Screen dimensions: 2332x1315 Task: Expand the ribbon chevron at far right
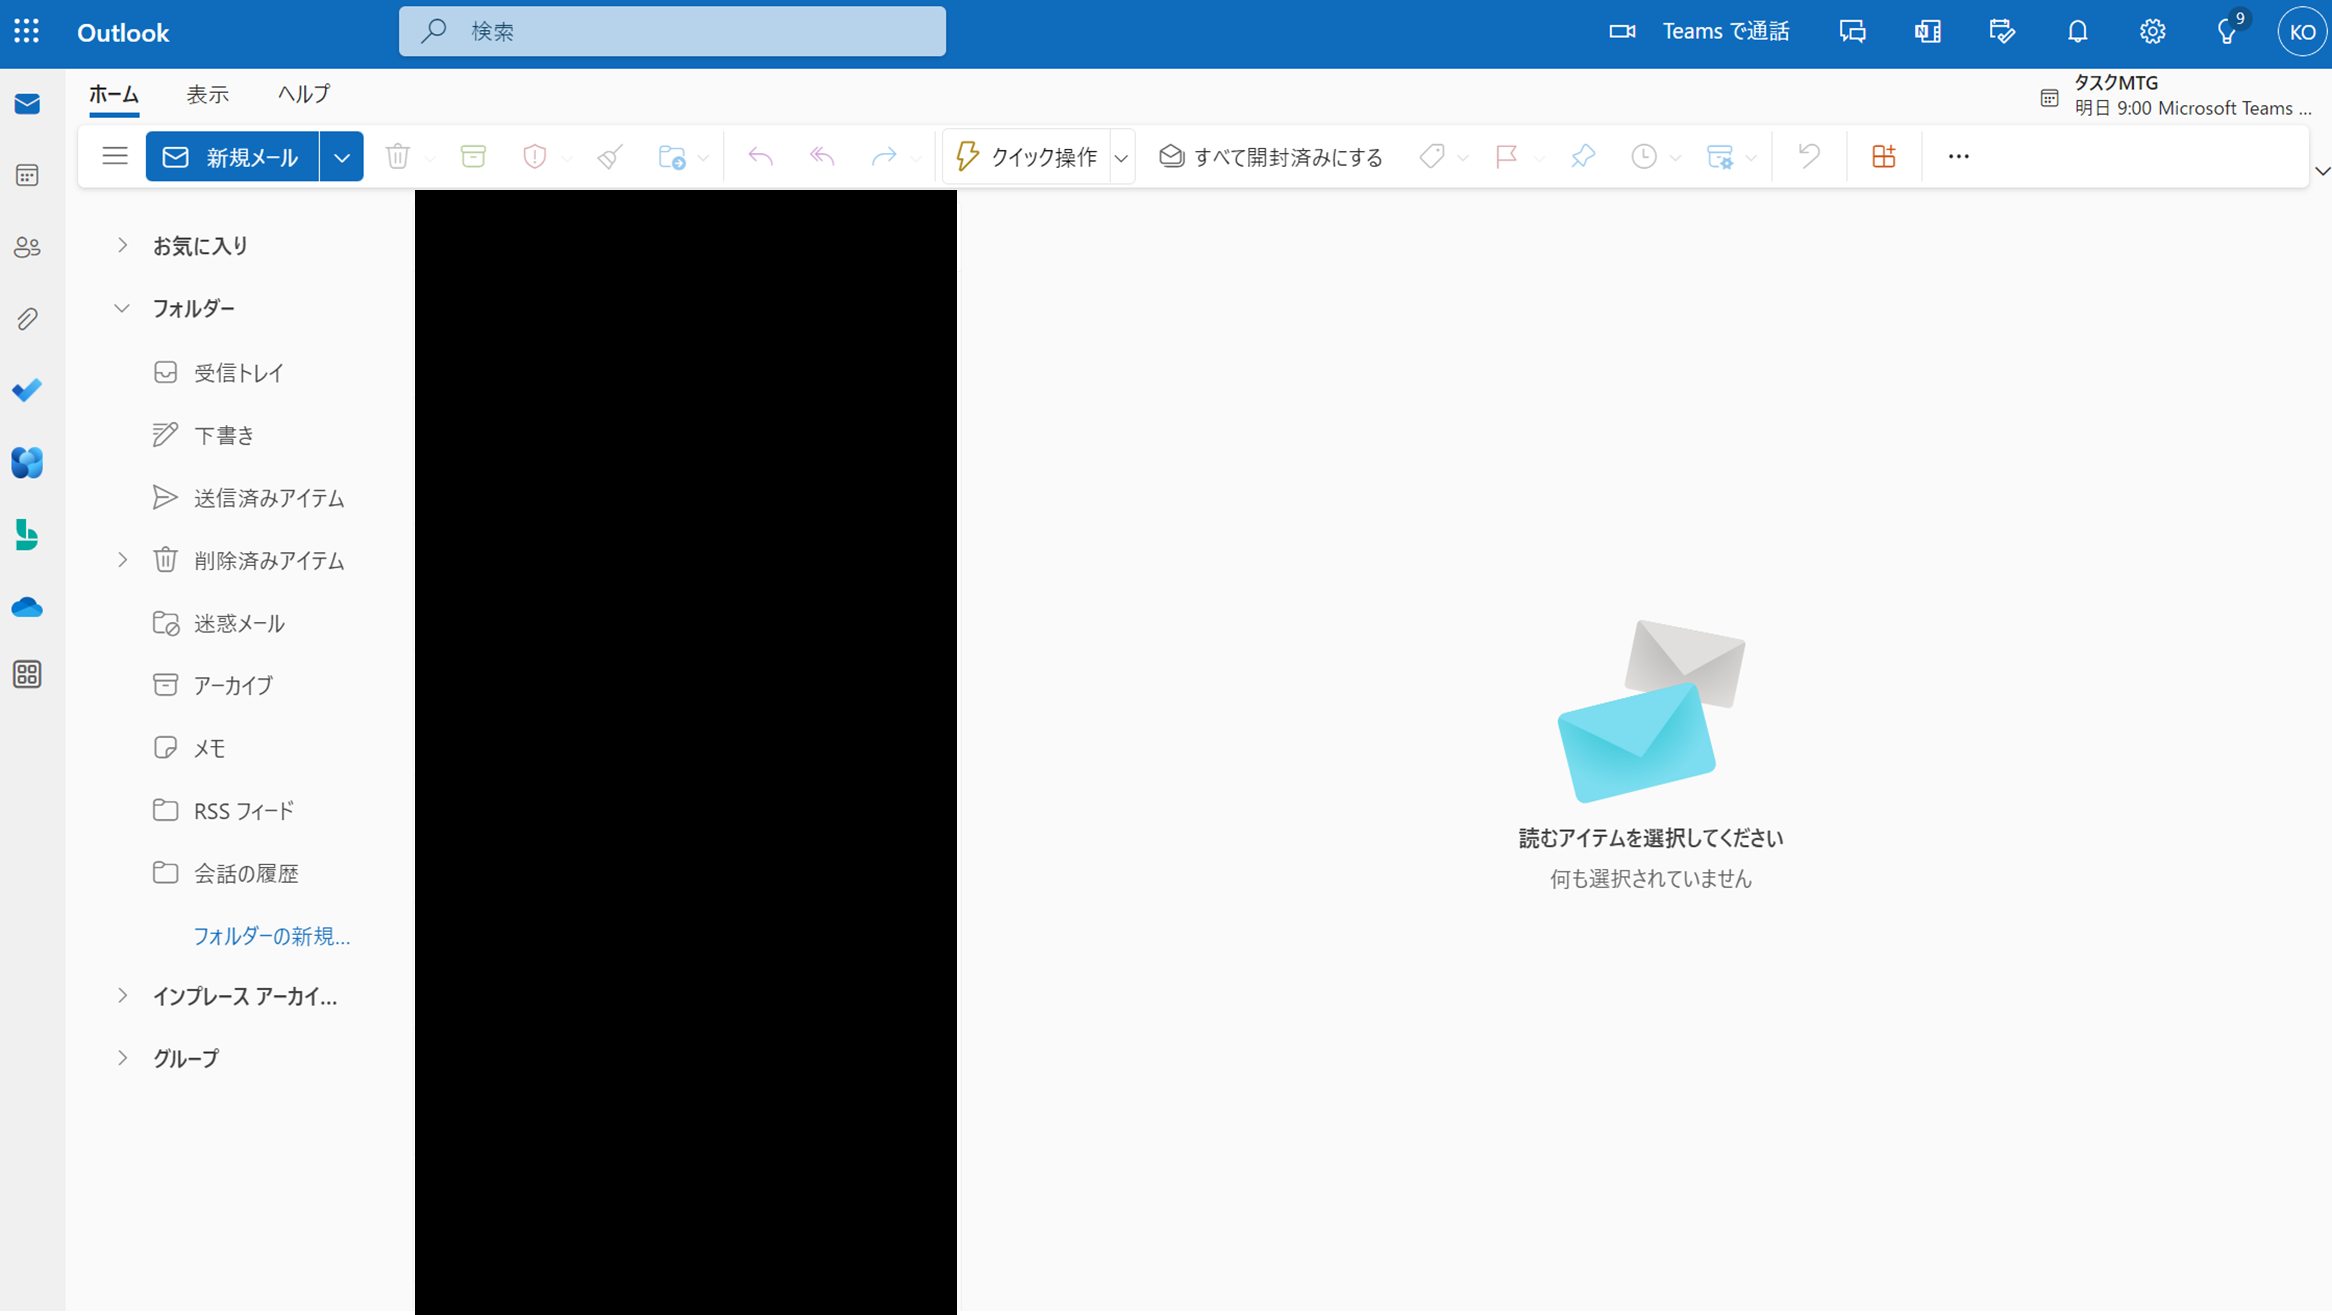[x=2322, y=172]
